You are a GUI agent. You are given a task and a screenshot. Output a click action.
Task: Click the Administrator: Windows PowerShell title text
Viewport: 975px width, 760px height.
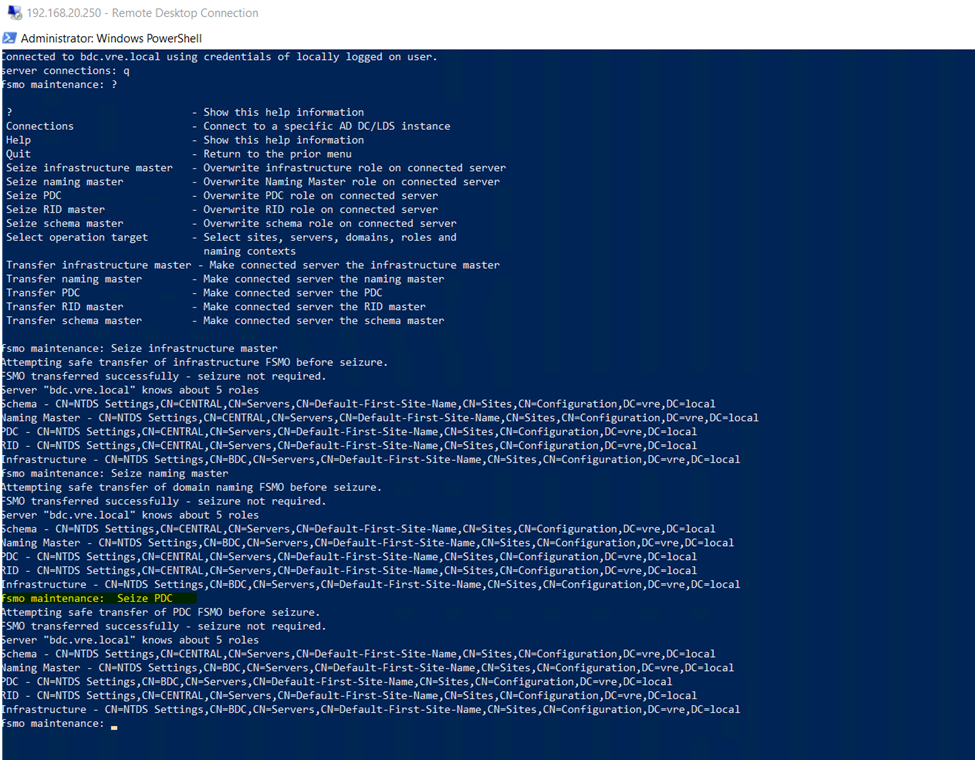coord(111,38)
